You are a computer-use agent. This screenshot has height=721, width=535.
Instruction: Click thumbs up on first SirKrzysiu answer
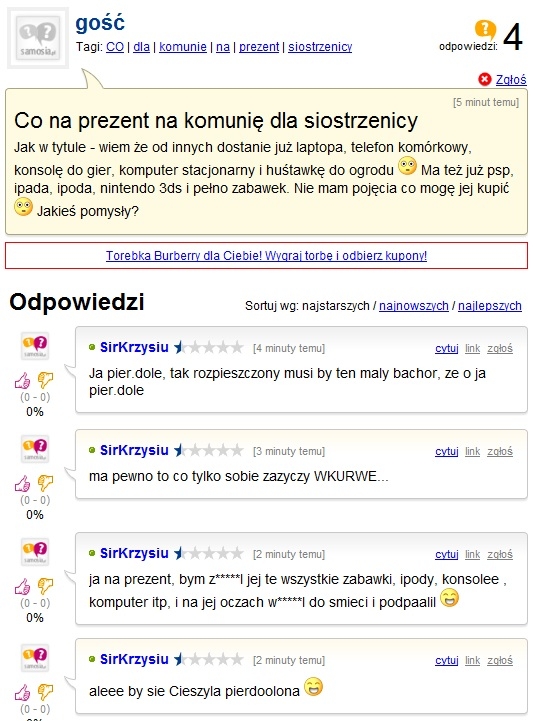click(22, 380)
